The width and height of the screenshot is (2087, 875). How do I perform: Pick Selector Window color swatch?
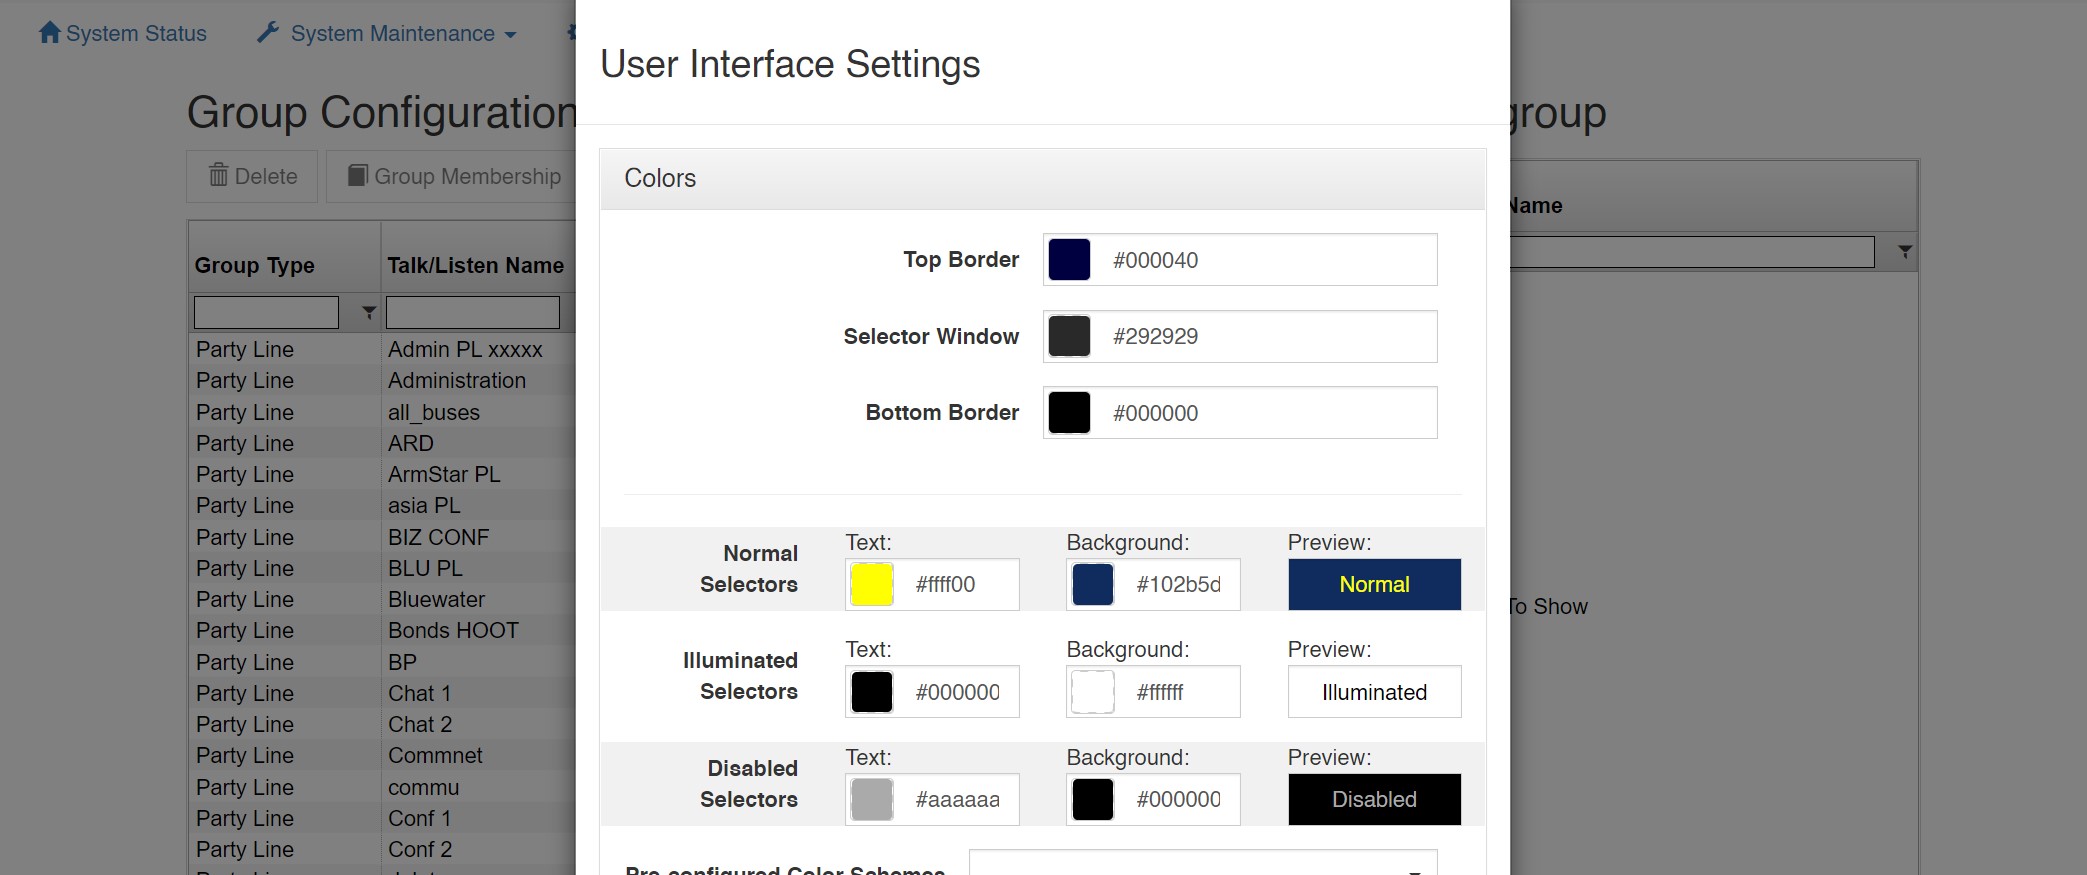pyautogui.click(x=1069, y=336)
